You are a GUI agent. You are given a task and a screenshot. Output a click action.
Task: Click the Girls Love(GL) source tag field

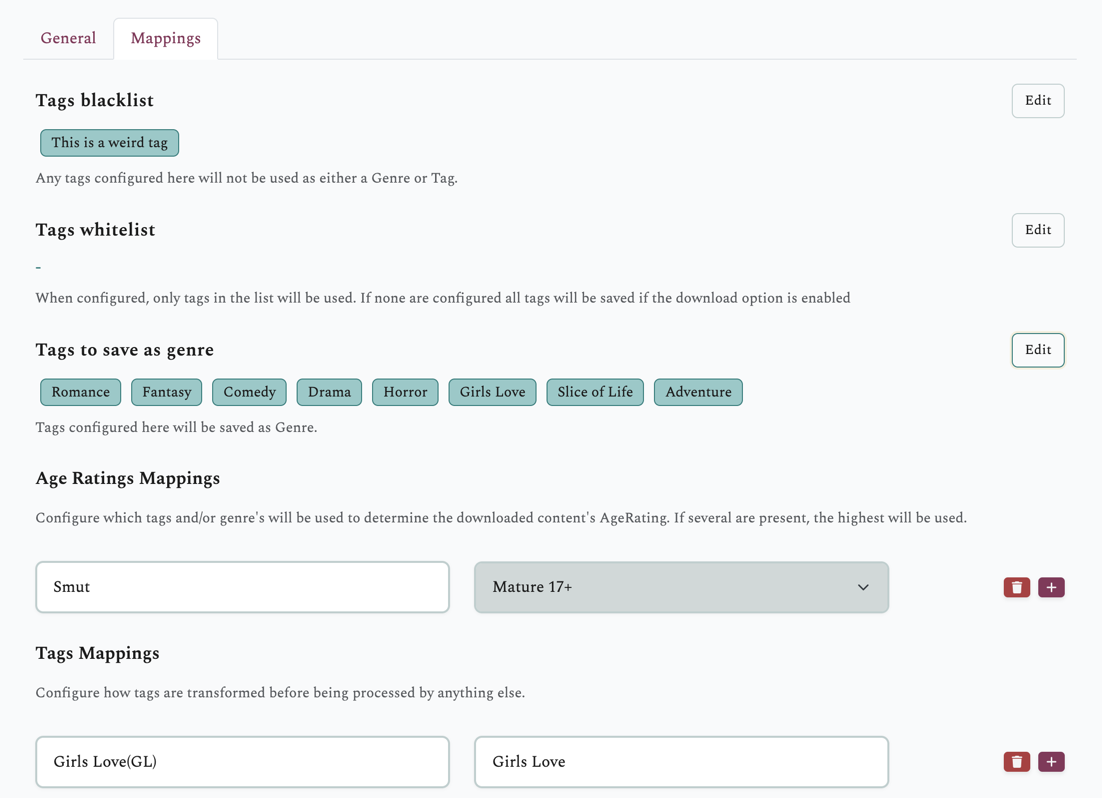pos(242,761)
